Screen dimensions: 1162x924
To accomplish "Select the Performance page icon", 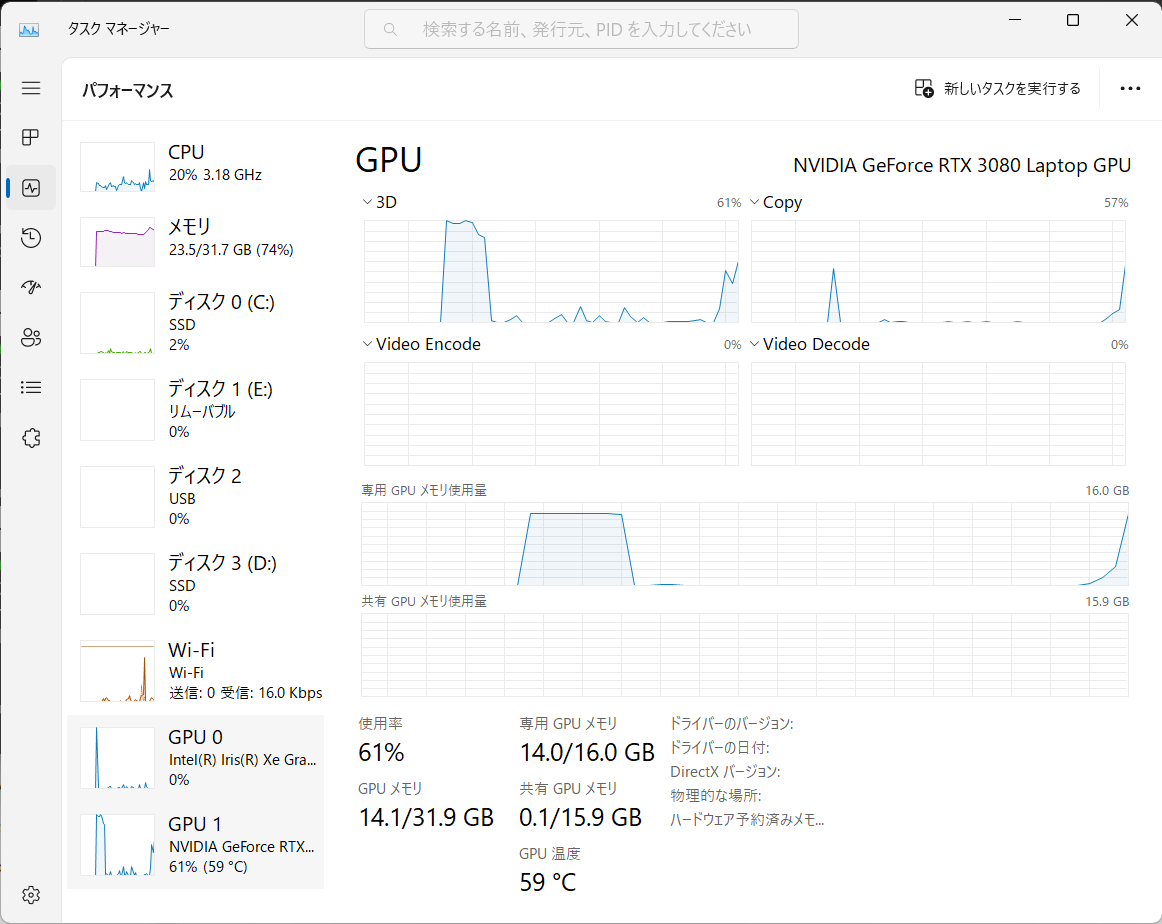I will [x=30, y=187].
